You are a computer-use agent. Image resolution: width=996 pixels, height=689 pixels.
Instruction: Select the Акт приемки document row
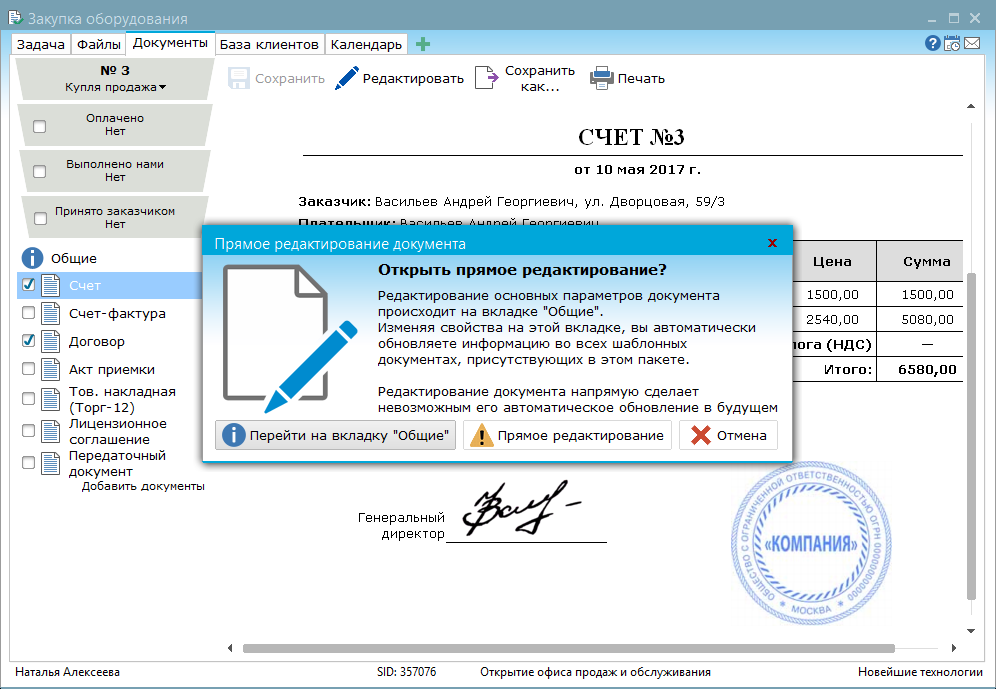click(109, 370)
